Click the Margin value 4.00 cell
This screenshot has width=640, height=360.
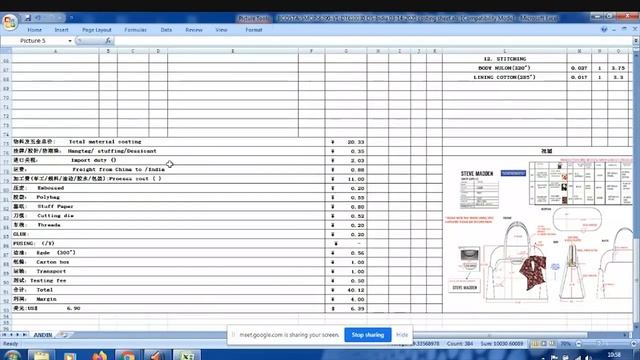(346, 300)
